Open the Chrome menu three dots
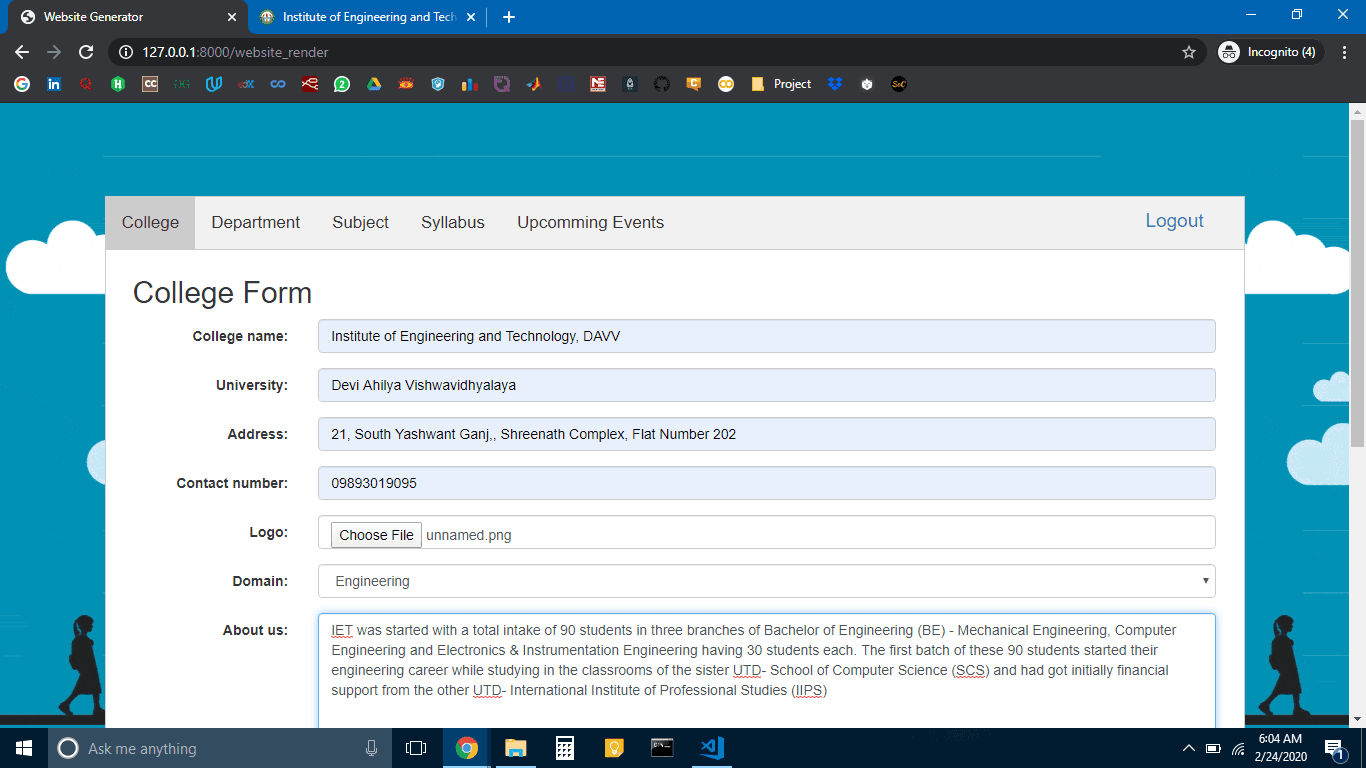Viewport: 1366px width, 768px height. [1344, 52]
